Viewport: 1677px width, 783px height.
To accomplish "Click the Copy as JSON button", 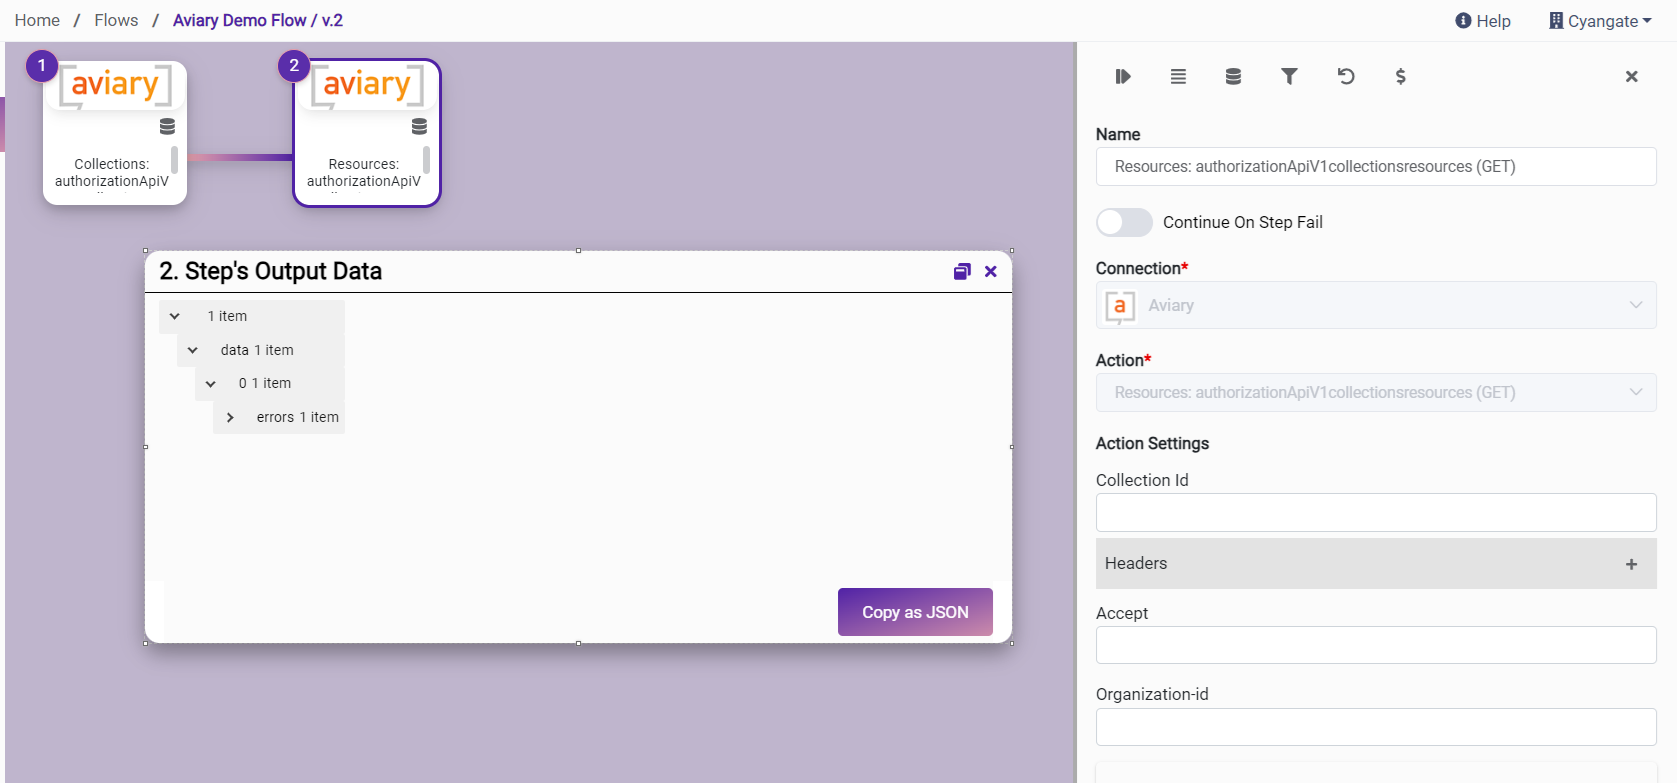I will (x=915, y=612).
